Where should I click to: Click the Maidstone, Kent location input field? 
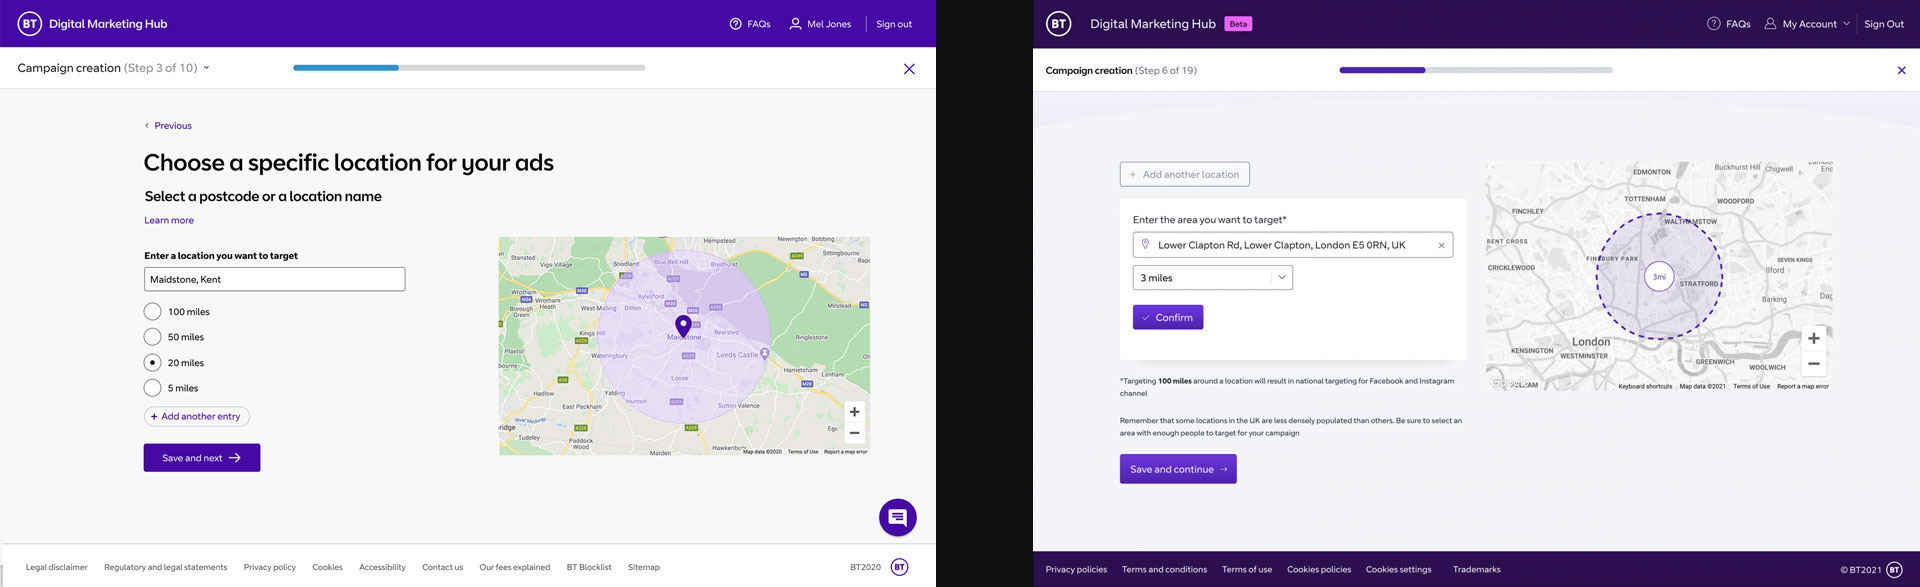(275, 279)
